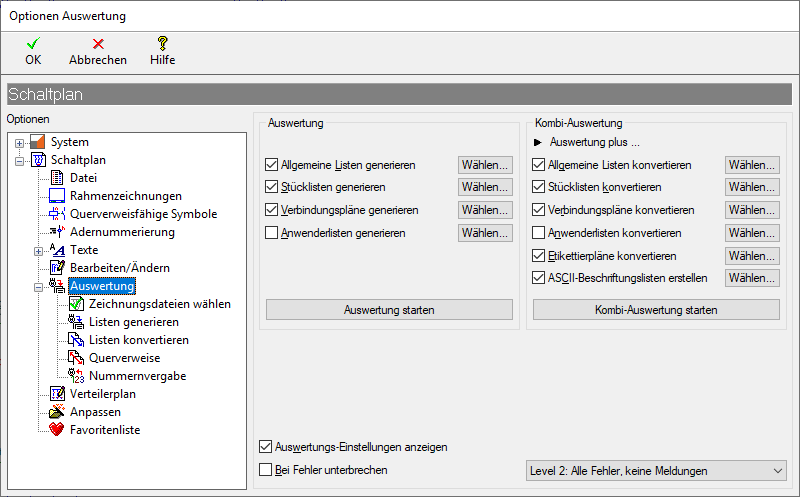Viewport: 800px width, 497px height.
Task: Click Wählen next to Etikettierpläne konvertieren
Action: point(752,256)
